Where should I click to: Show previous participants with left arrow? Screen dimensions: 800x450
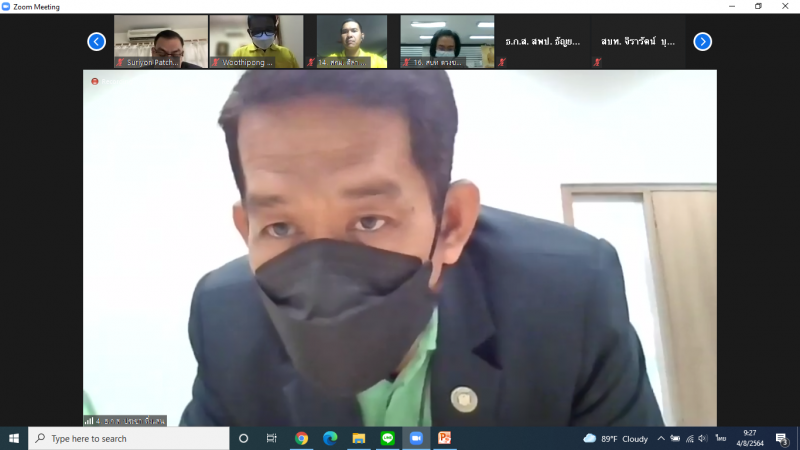pos(96,41)
